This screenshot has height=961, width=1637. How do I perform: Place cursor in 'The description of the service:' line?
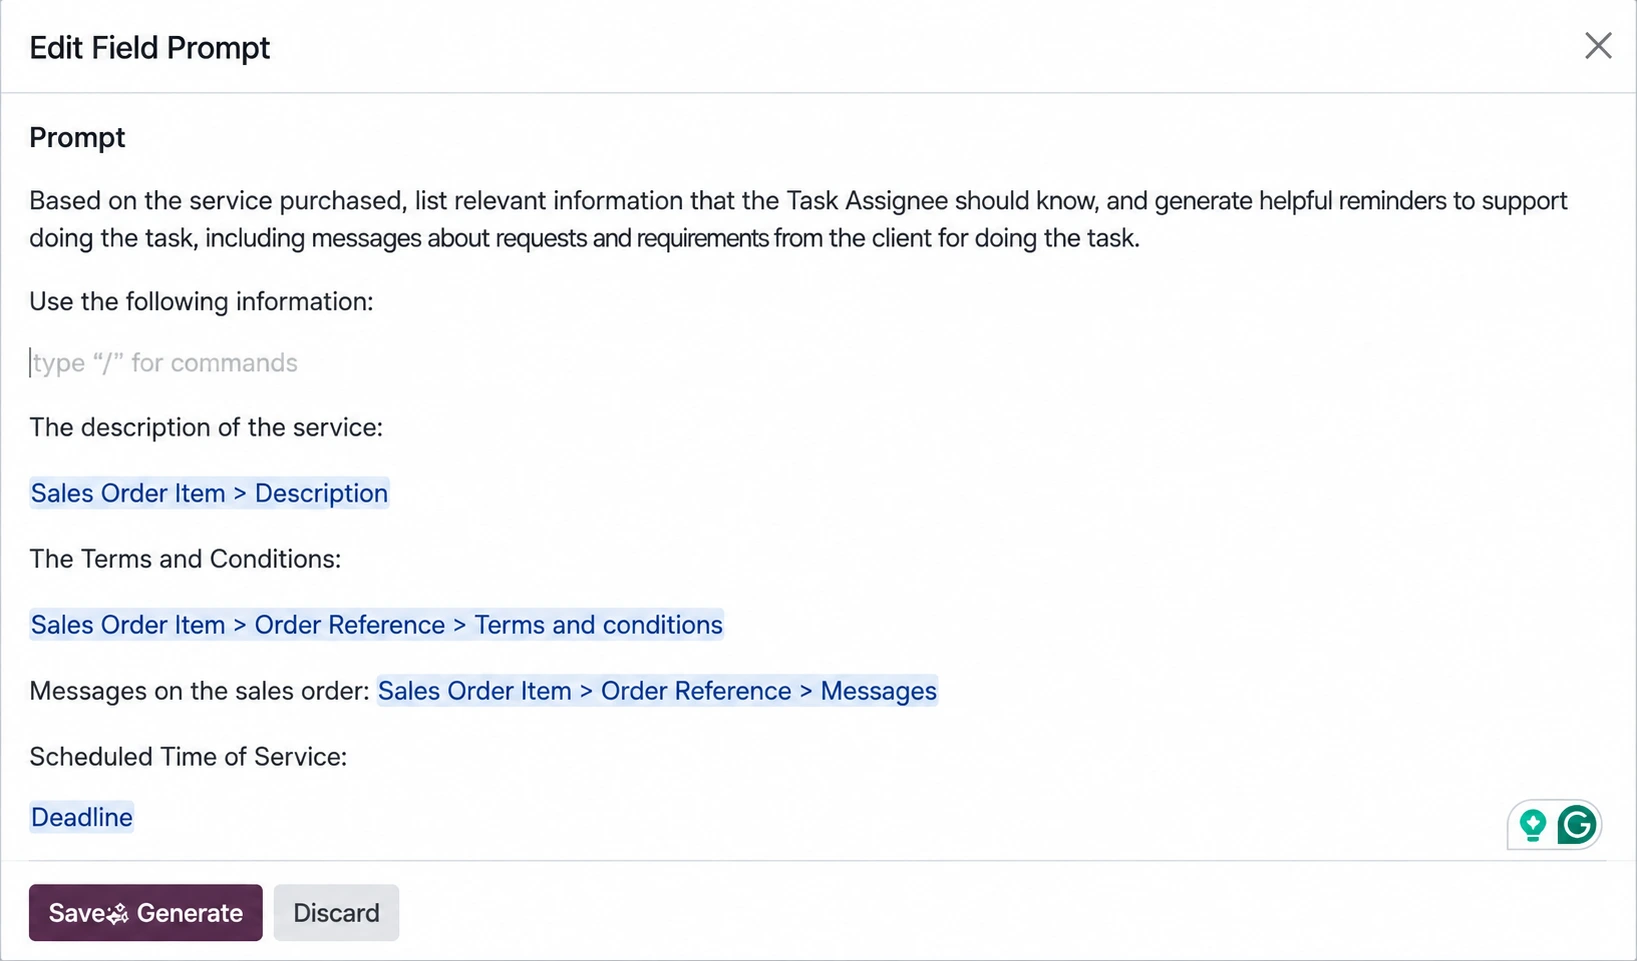(206, 428)
